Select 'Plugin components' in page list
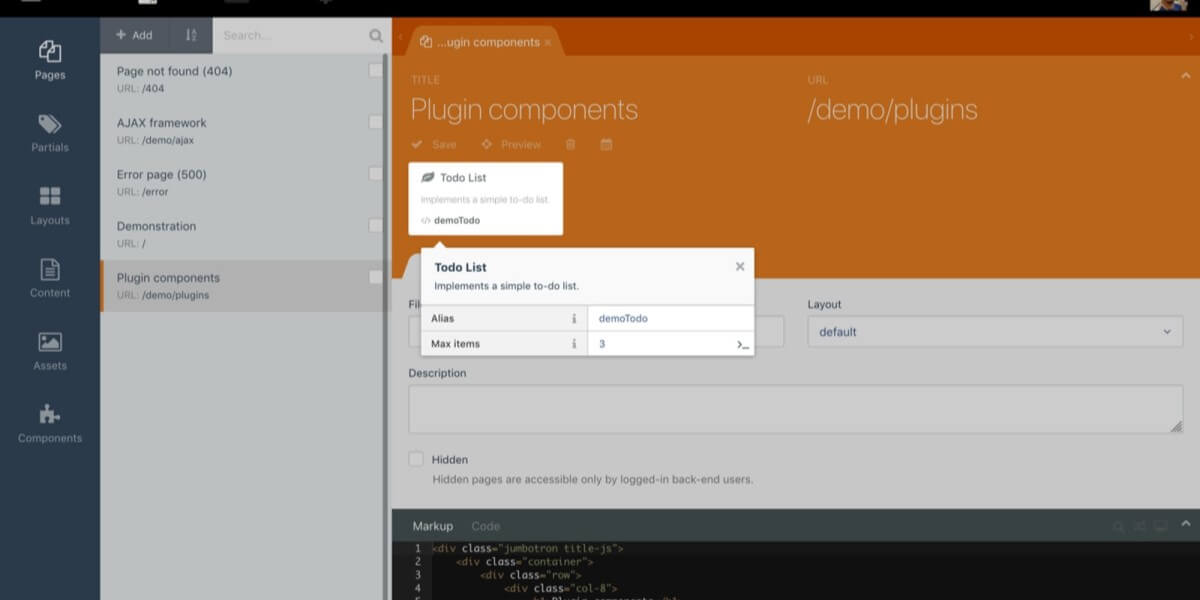Screen dimensions: 1200x600 243,286
